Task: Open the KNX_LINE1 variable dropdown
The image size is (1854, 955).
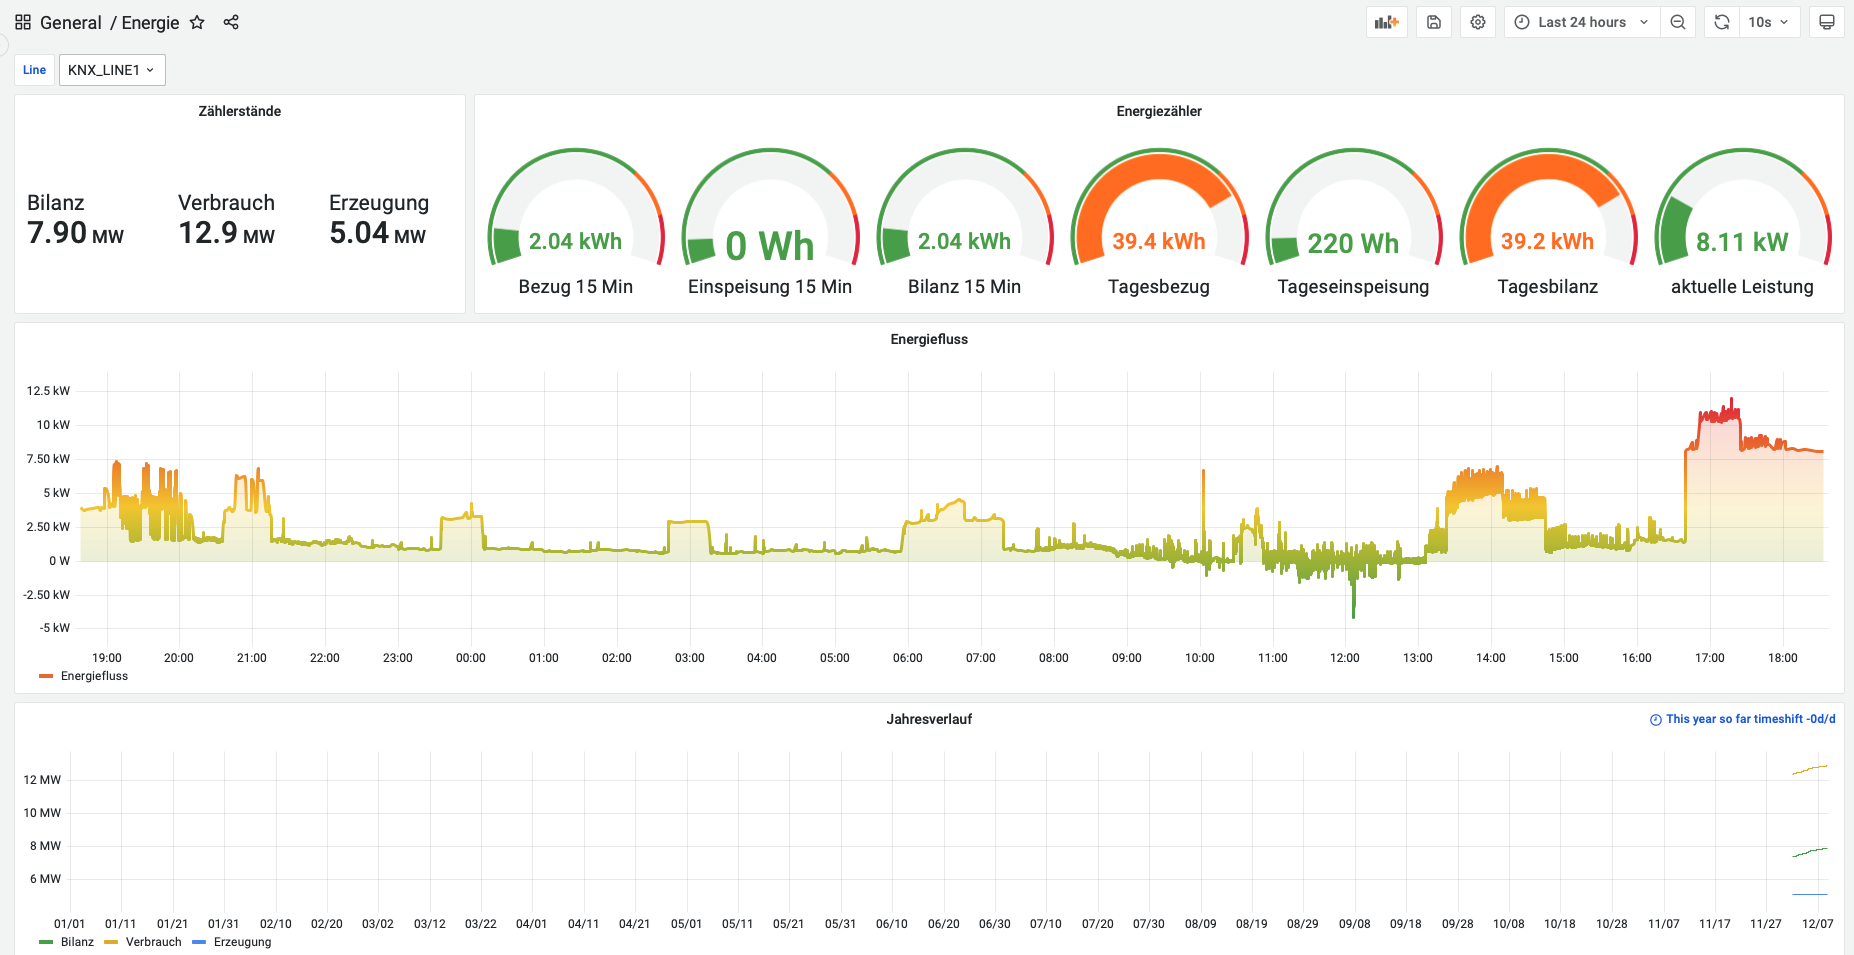Action: coord(111,70)
